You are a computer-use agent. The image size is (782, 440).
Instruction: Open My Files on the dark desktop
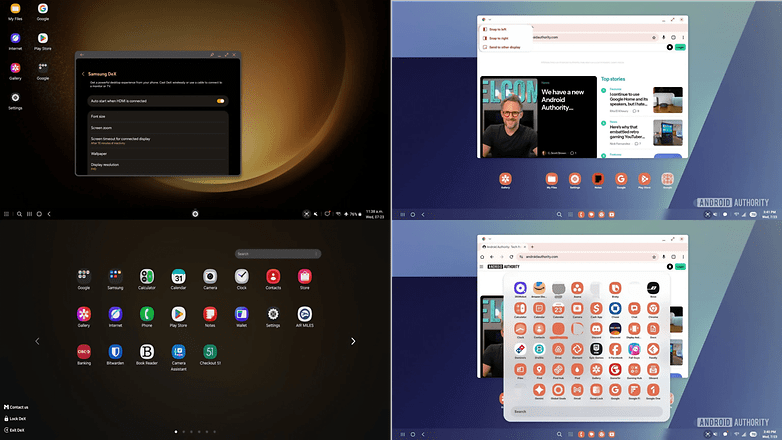pyautogui.click(x=15, y=11)
